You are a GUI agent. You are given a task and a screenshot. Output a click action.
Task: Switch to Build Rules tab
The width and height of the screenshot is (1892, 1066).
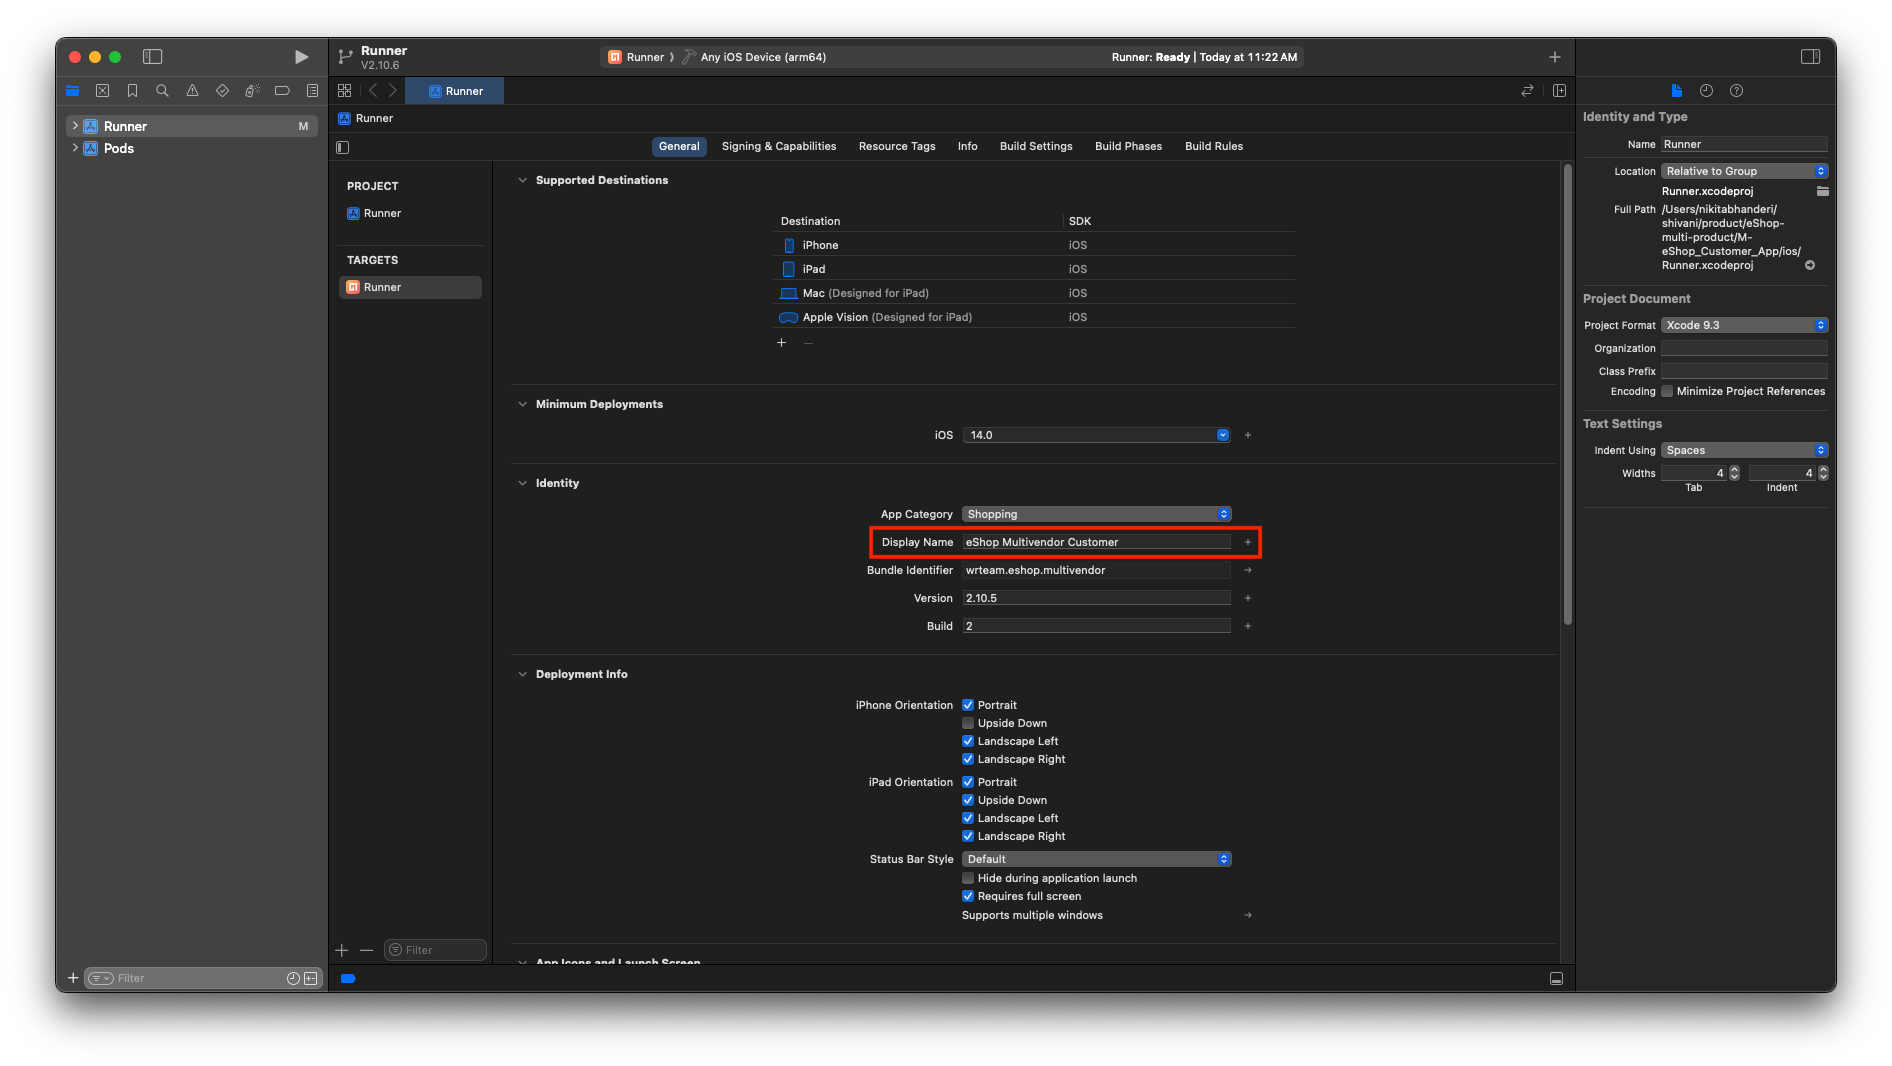pos(1214,146)
